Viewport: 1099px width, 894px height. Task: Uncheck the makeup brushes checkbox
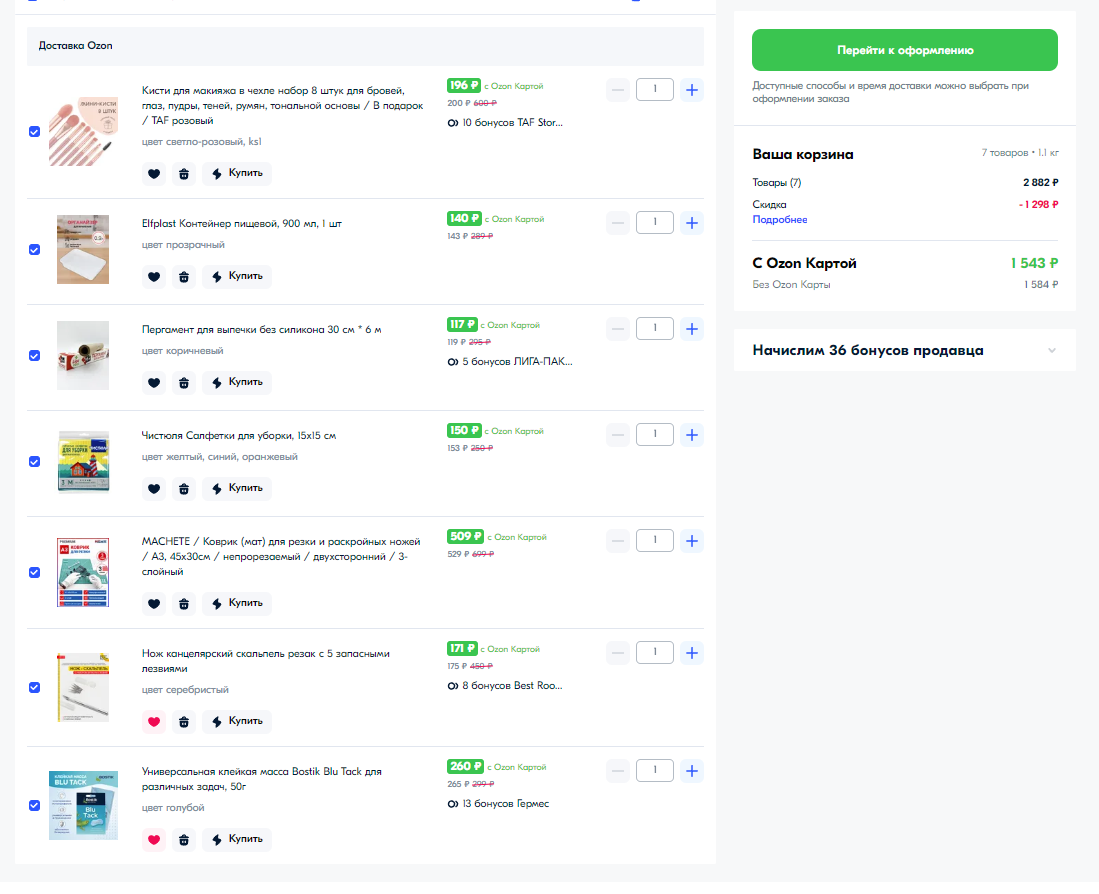tap(34, 132)
